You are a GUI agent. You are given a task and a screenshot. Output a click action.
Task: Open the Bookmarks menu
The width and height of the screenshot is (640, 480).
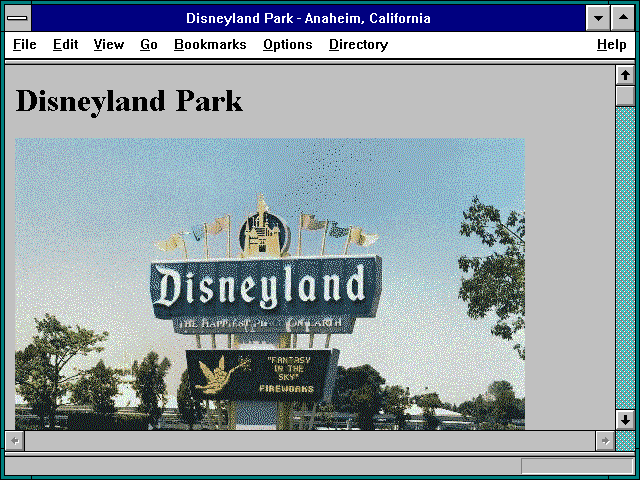coord(210,44)
